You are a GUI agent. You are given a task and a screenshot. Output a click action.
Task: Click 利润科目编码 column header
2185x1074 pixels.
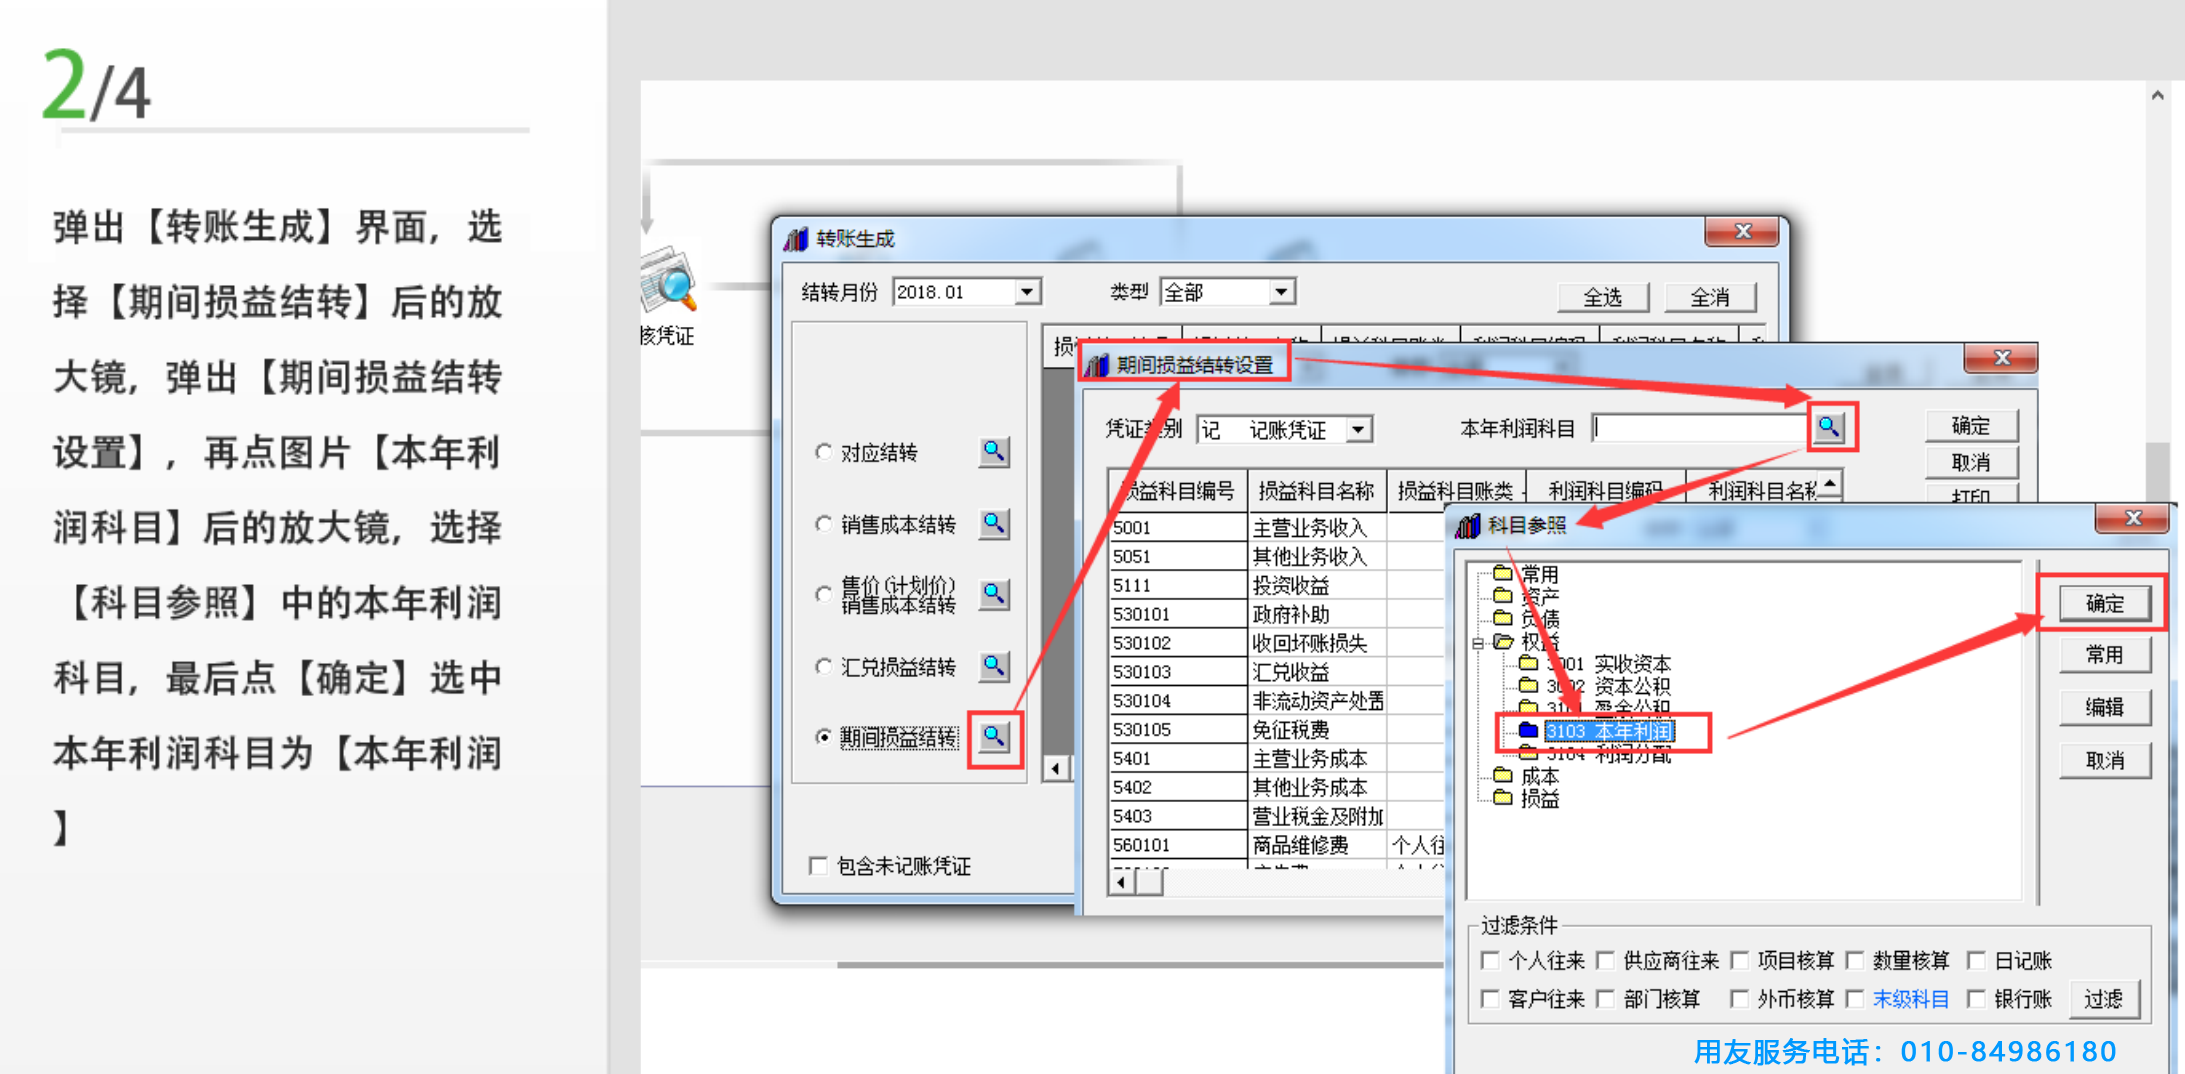click(x=1605, y=490)
